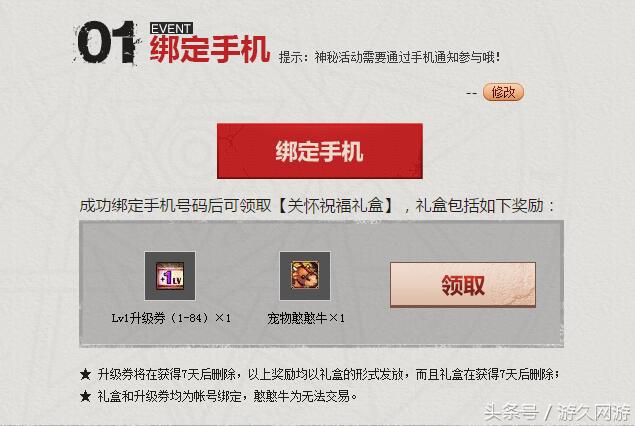
Task: Click the note about 帐号绑定 and 无法交易
Action: pos(227,396)
